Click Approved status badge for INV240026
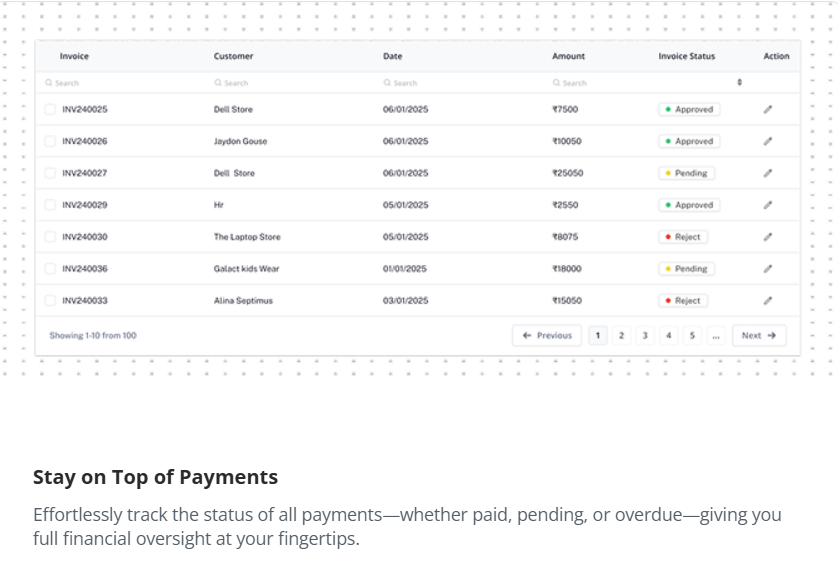Viewport: 838px width, 563px height. coord(689,141)
